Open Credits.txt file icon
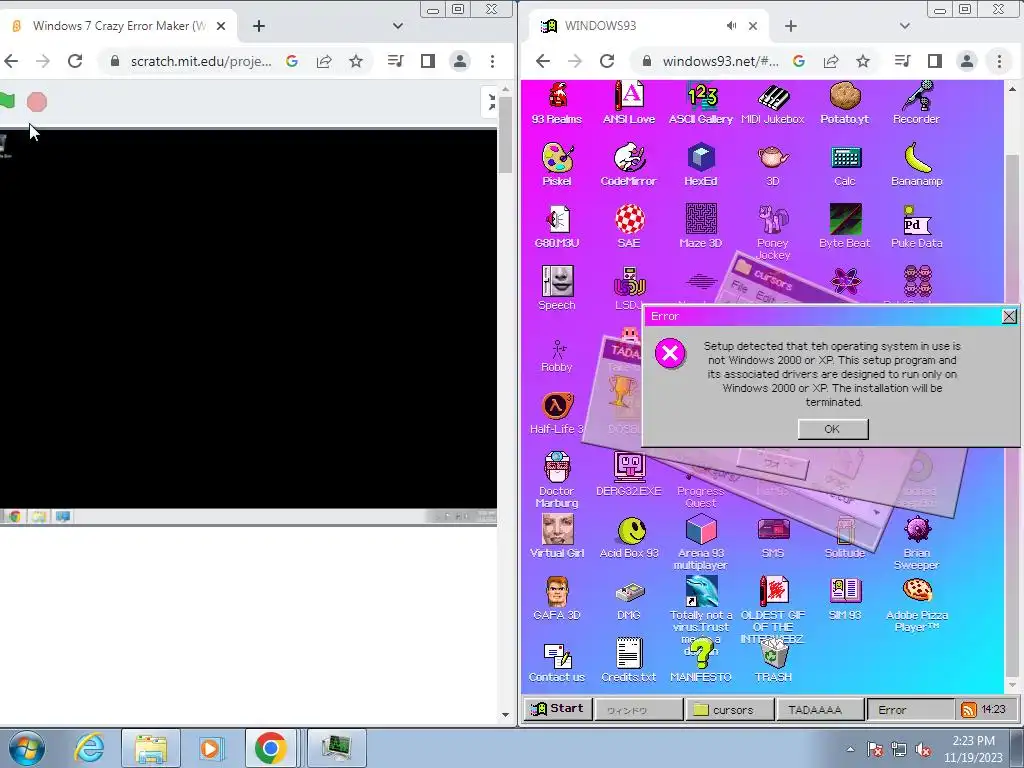 628,661
